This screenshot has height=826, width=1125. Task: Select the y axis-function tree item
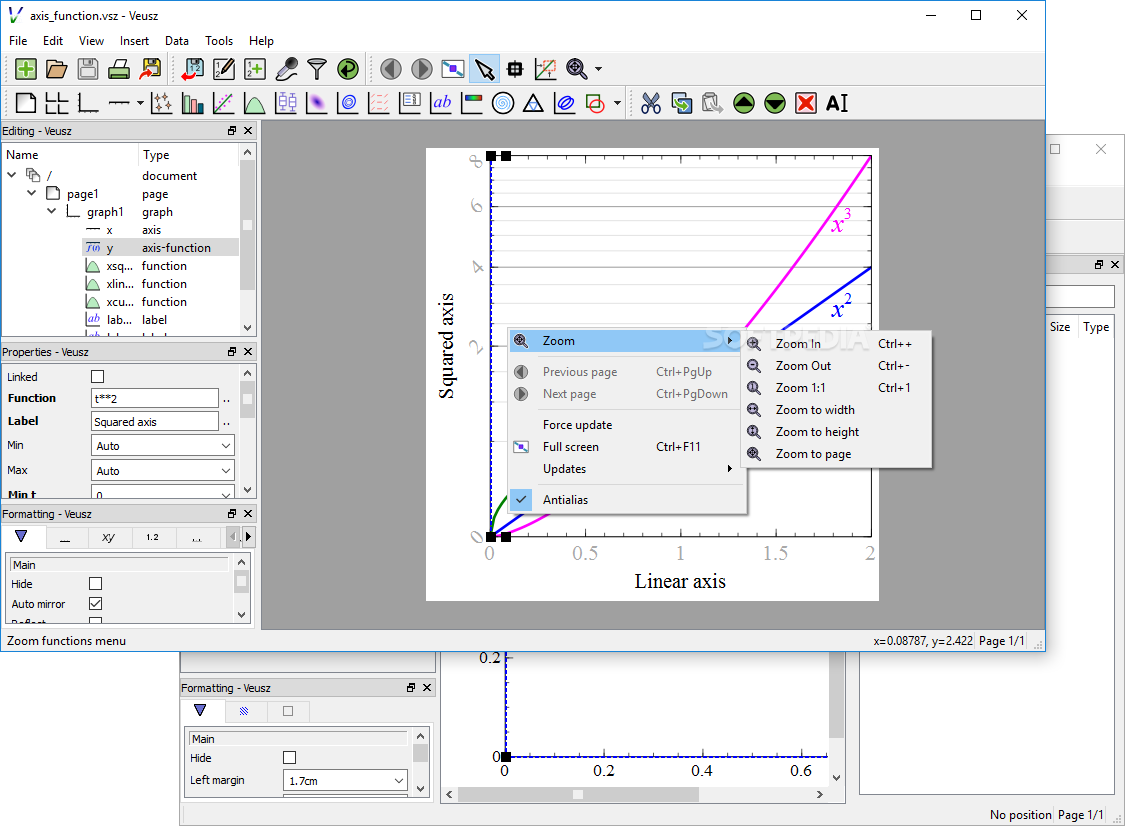(161, 248)
